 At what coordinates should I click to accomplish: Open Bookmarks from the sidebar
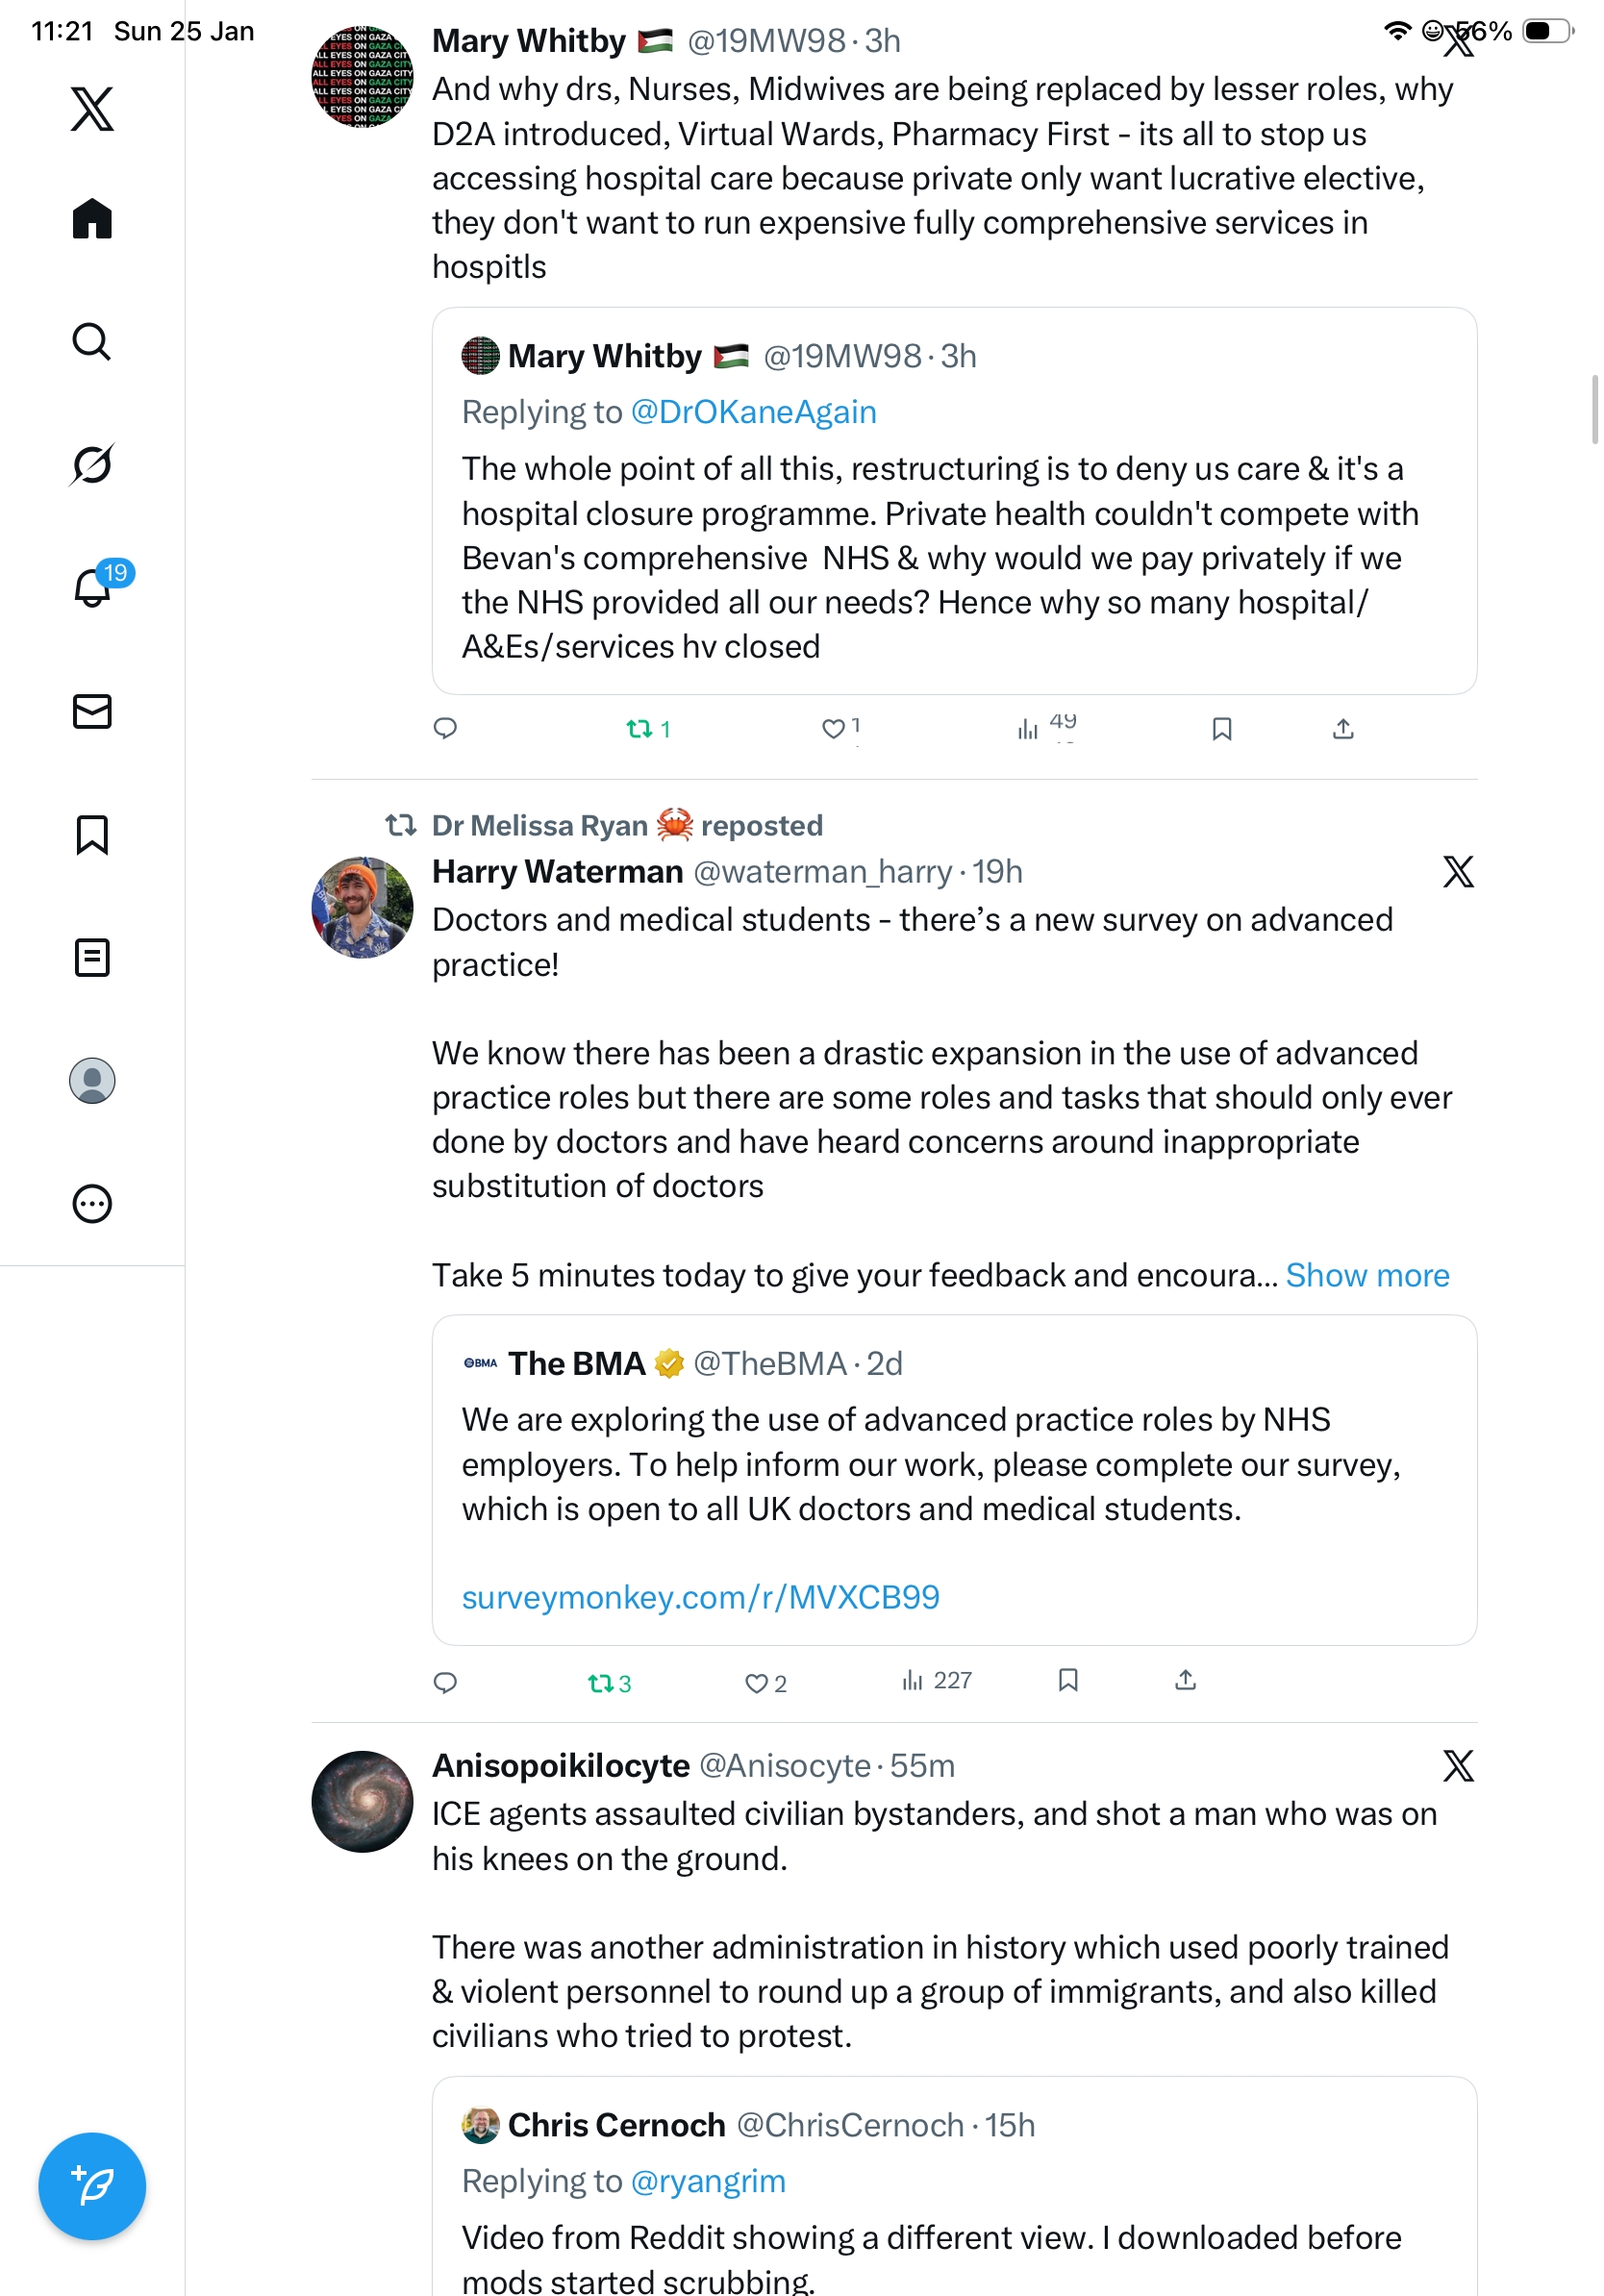92,834
